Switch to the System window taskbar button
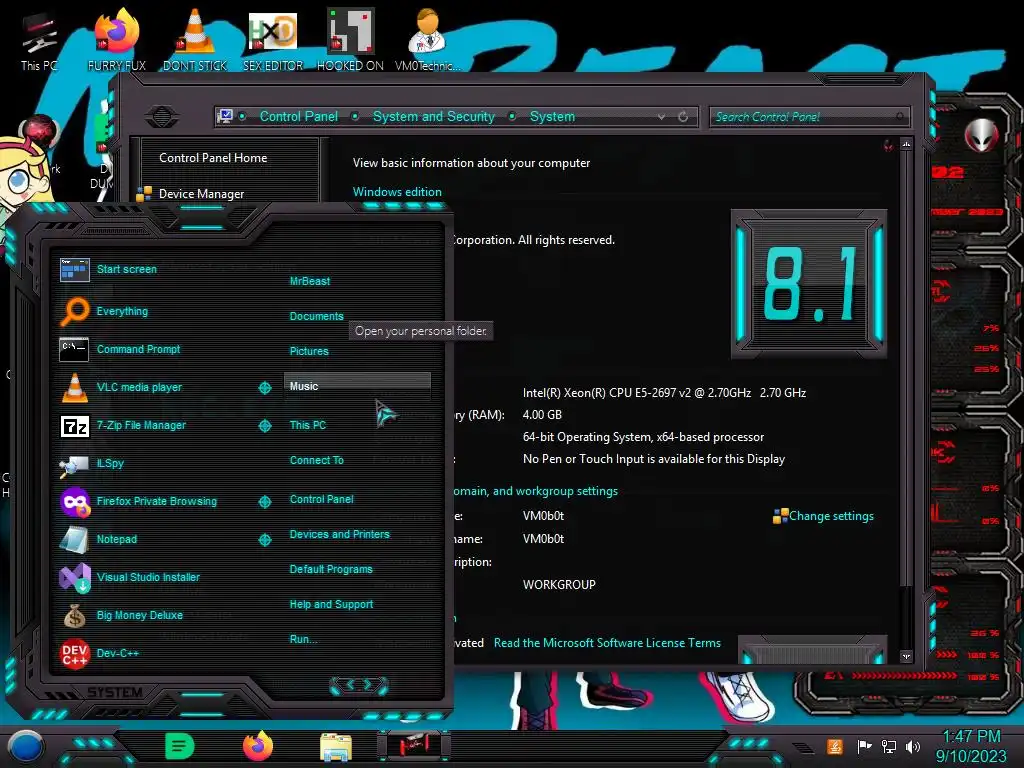 pos(414,746)
